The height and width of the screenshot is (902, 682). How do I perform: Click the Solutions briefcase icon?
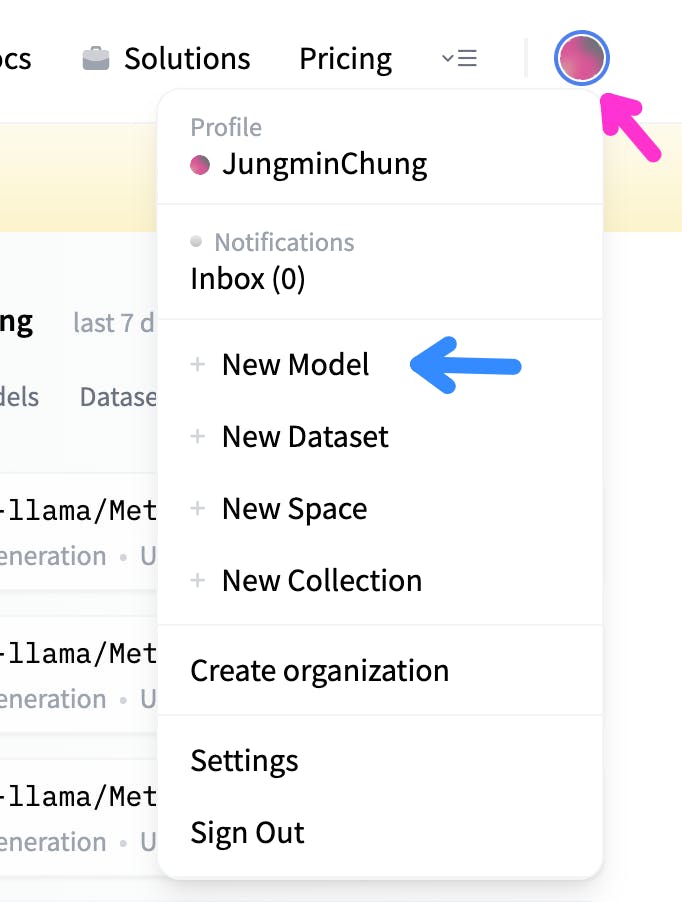point(96,58)
